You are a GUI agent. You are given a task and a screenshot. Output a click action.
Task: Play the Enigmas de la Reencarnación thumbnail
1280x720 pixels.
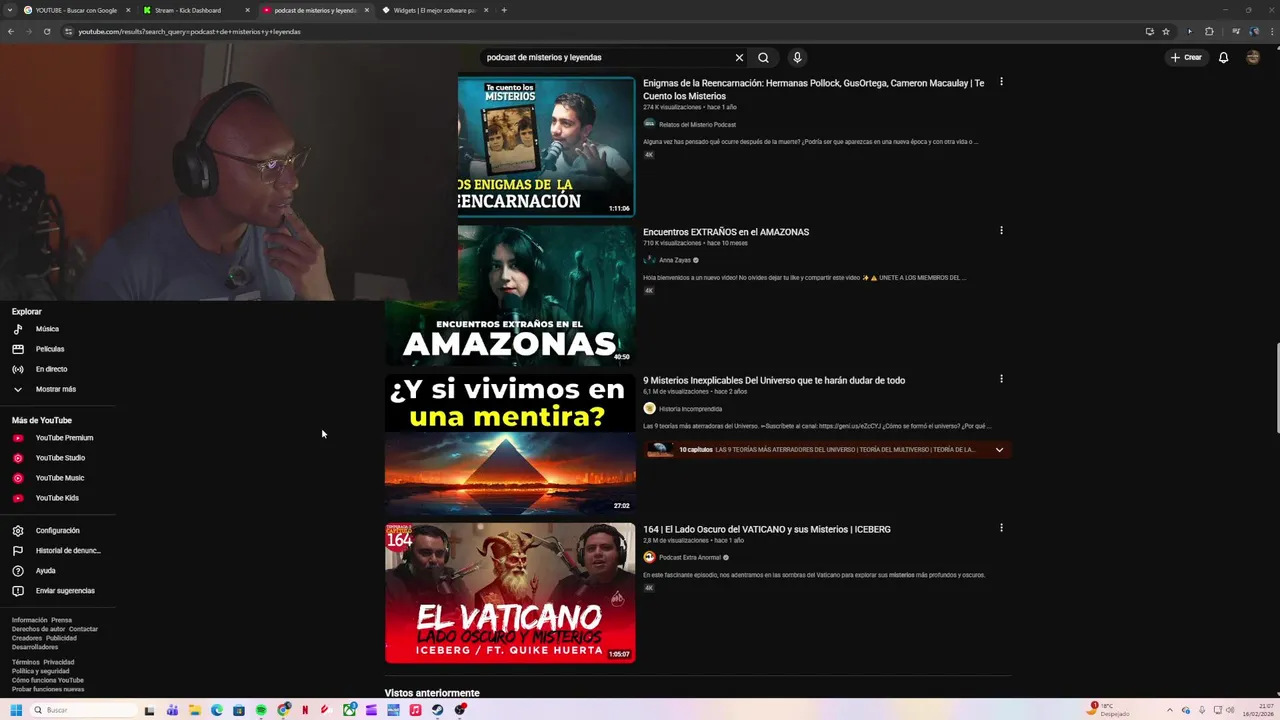[546, 146]
